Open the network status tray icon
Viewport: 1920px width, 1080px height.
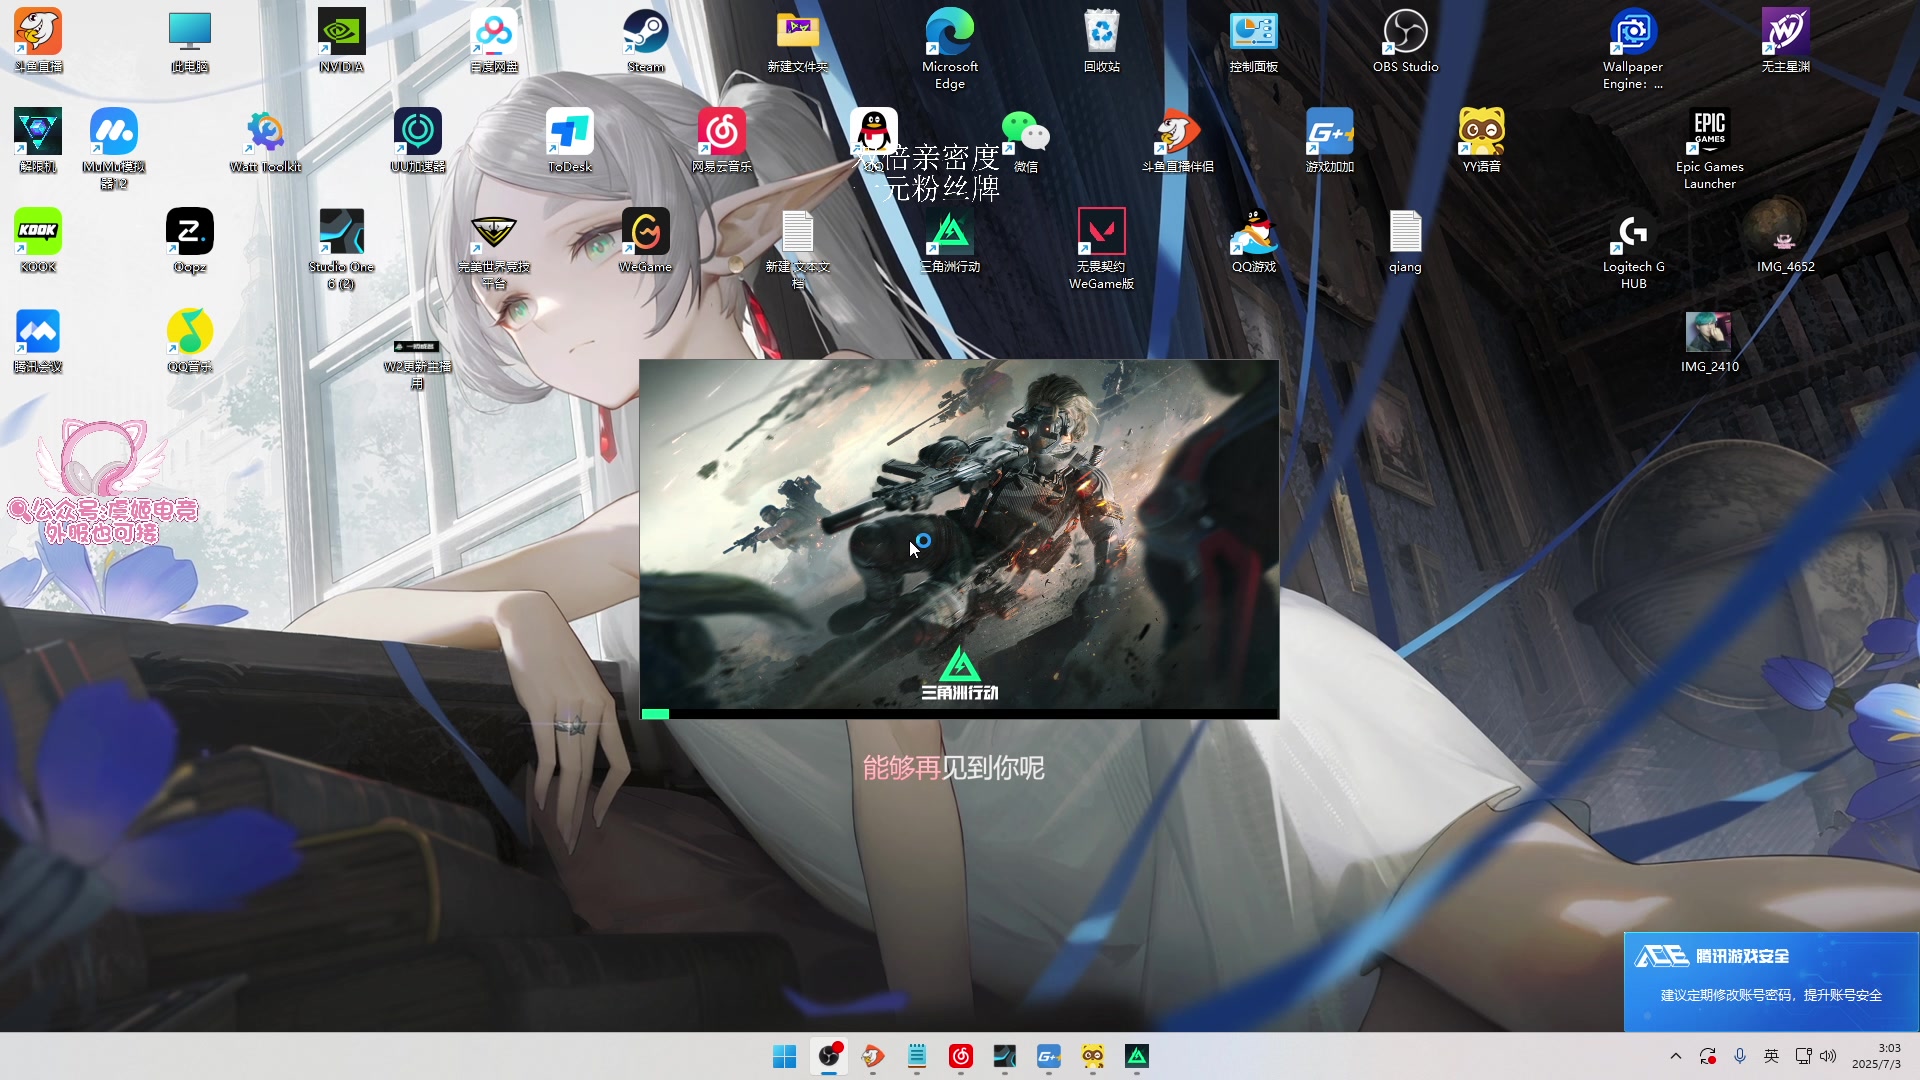(1803, 1056)
